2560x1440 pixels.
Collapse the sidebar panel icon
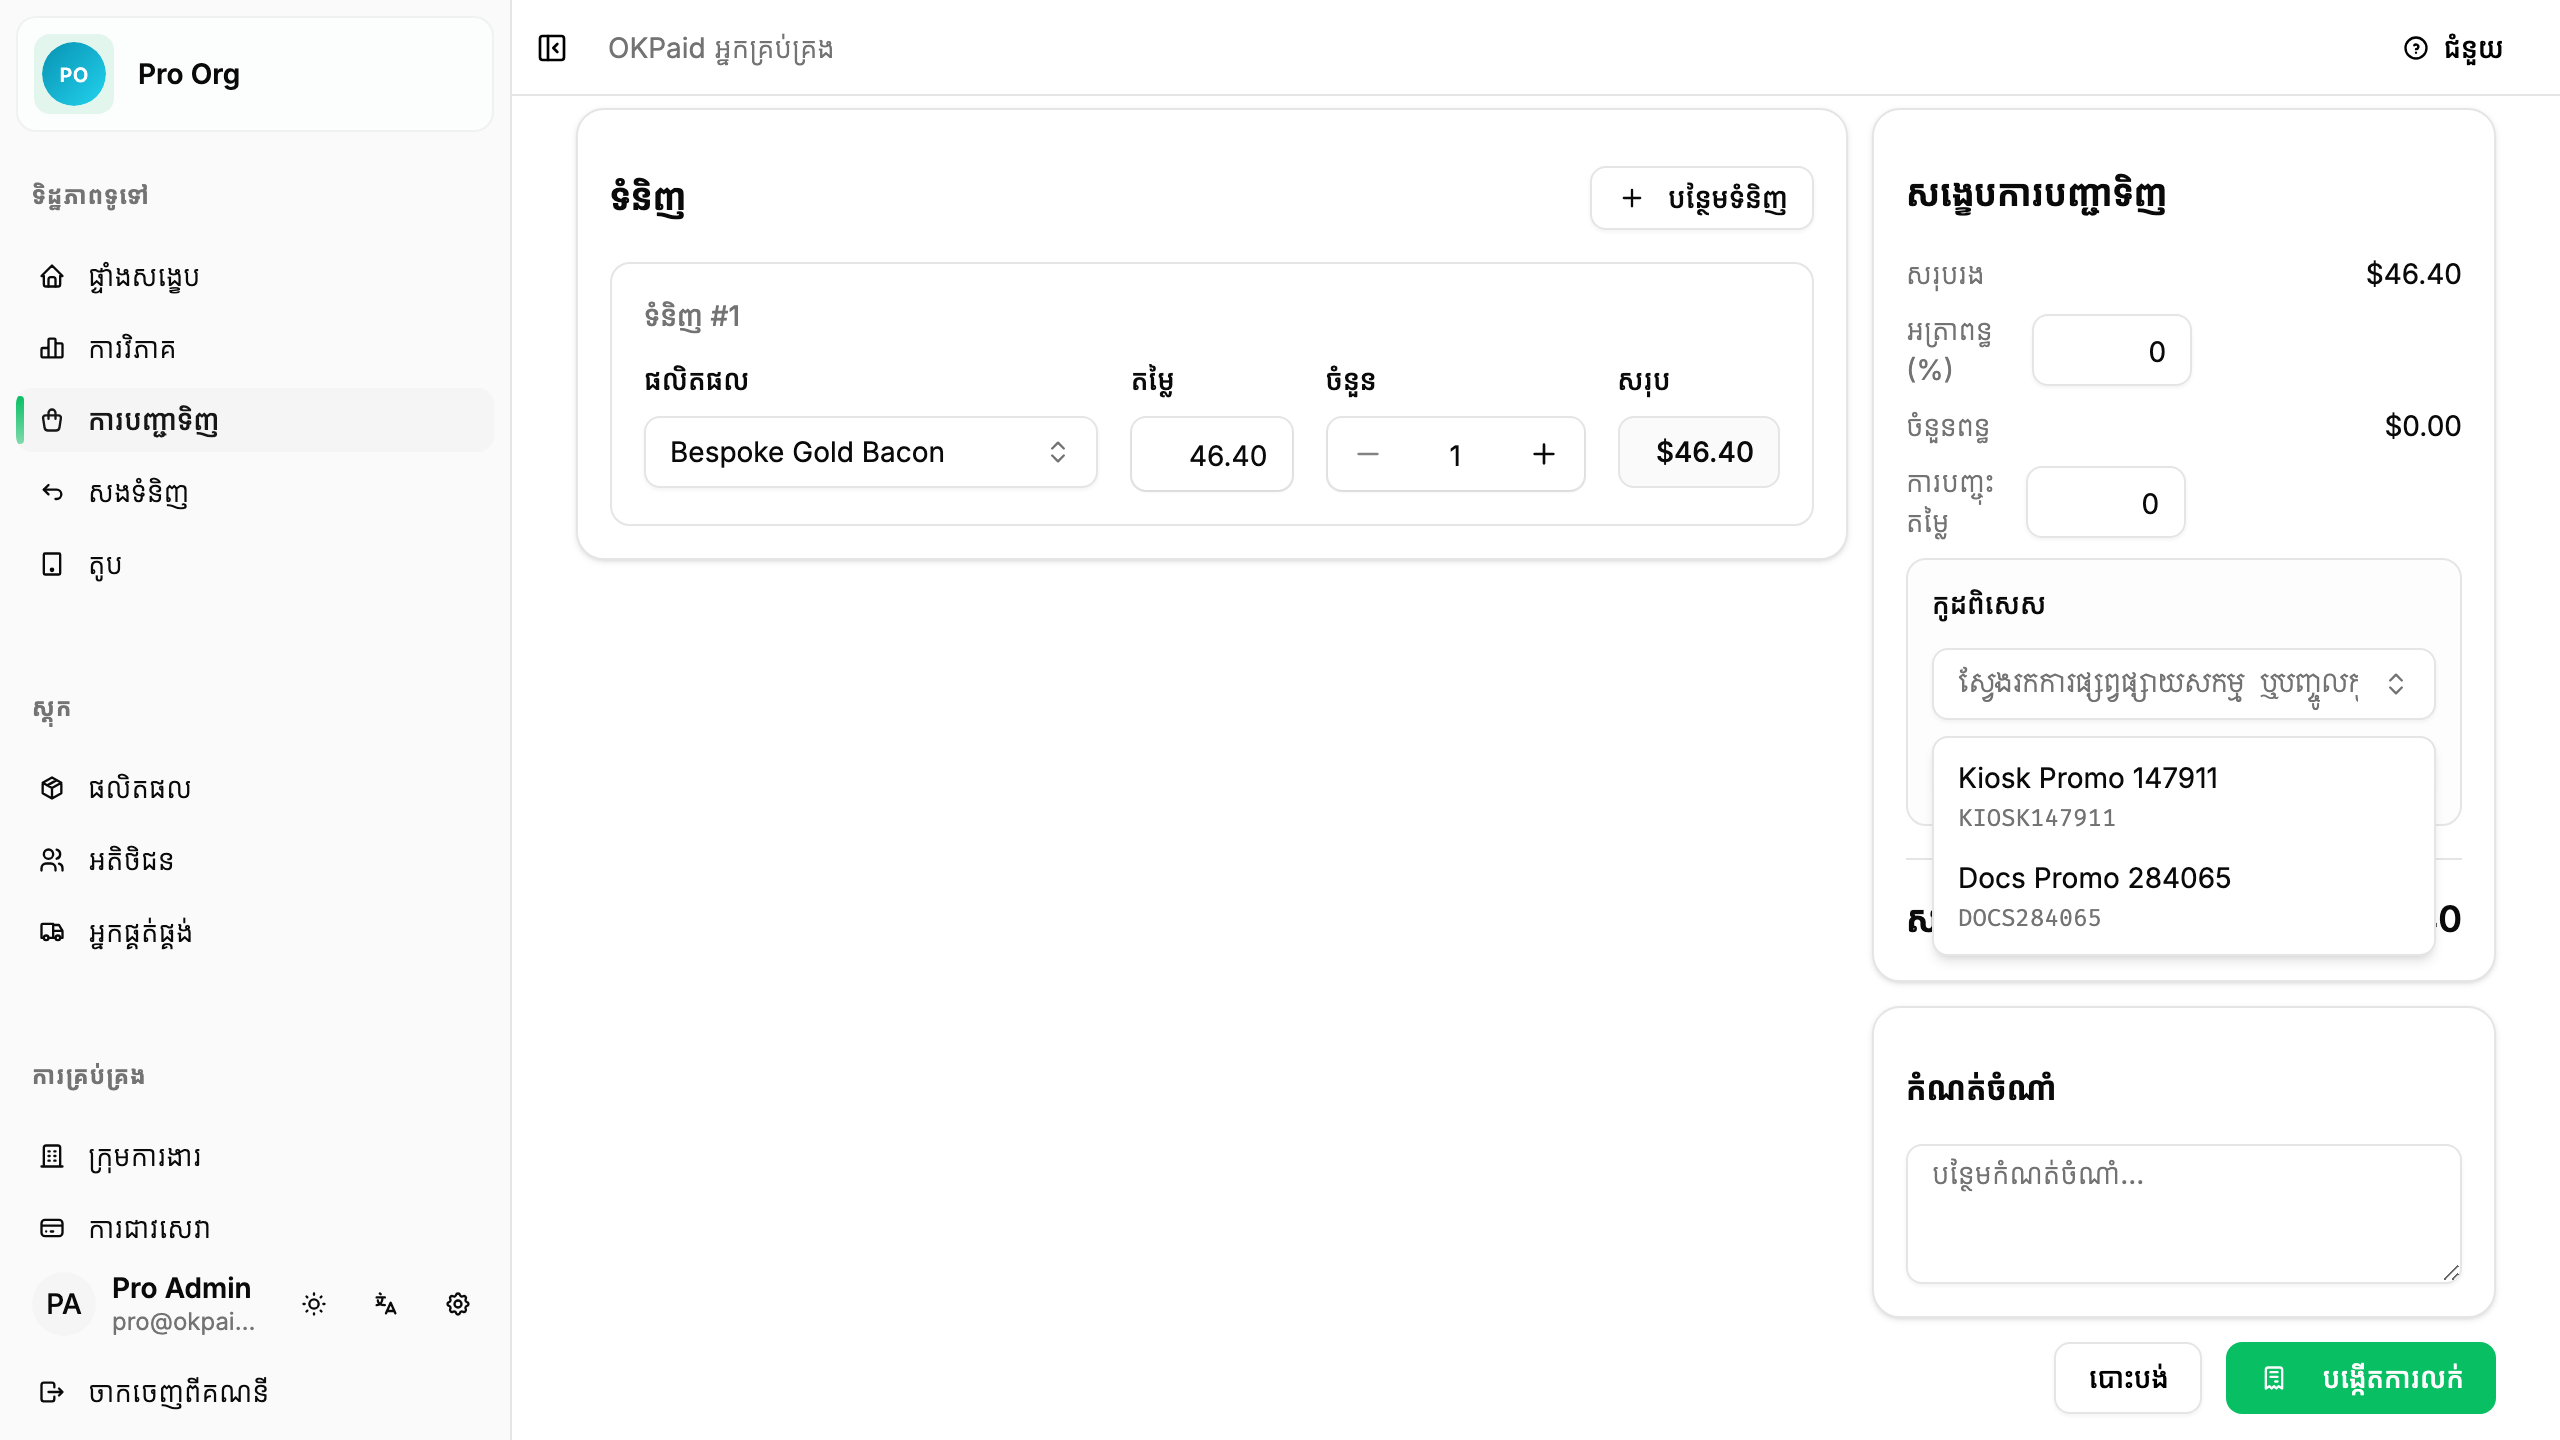[552, 48]
